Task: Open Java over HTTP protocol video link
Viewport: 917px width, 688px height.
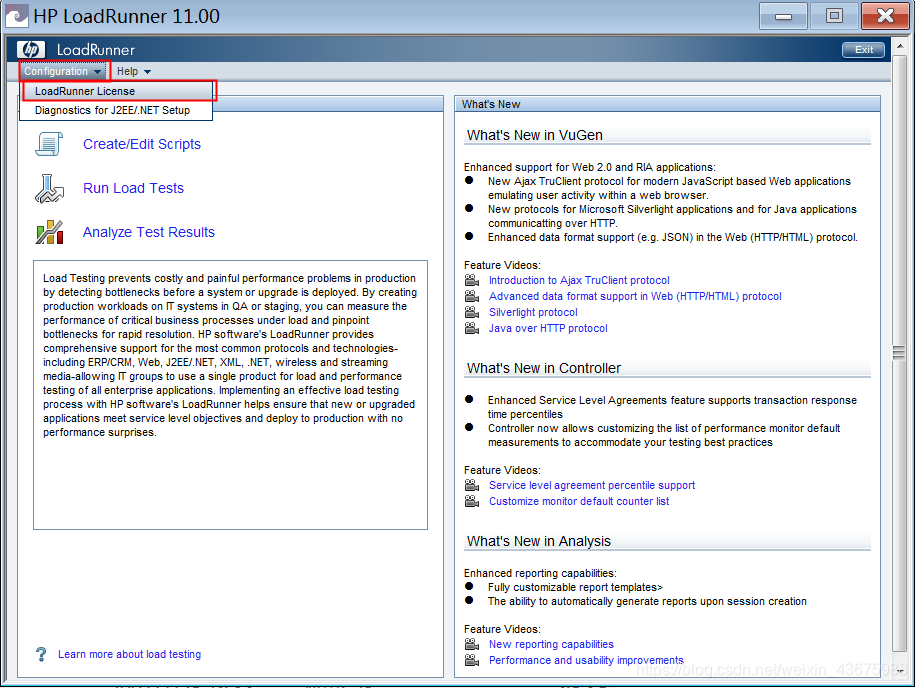Action: (x=548, y=328)
